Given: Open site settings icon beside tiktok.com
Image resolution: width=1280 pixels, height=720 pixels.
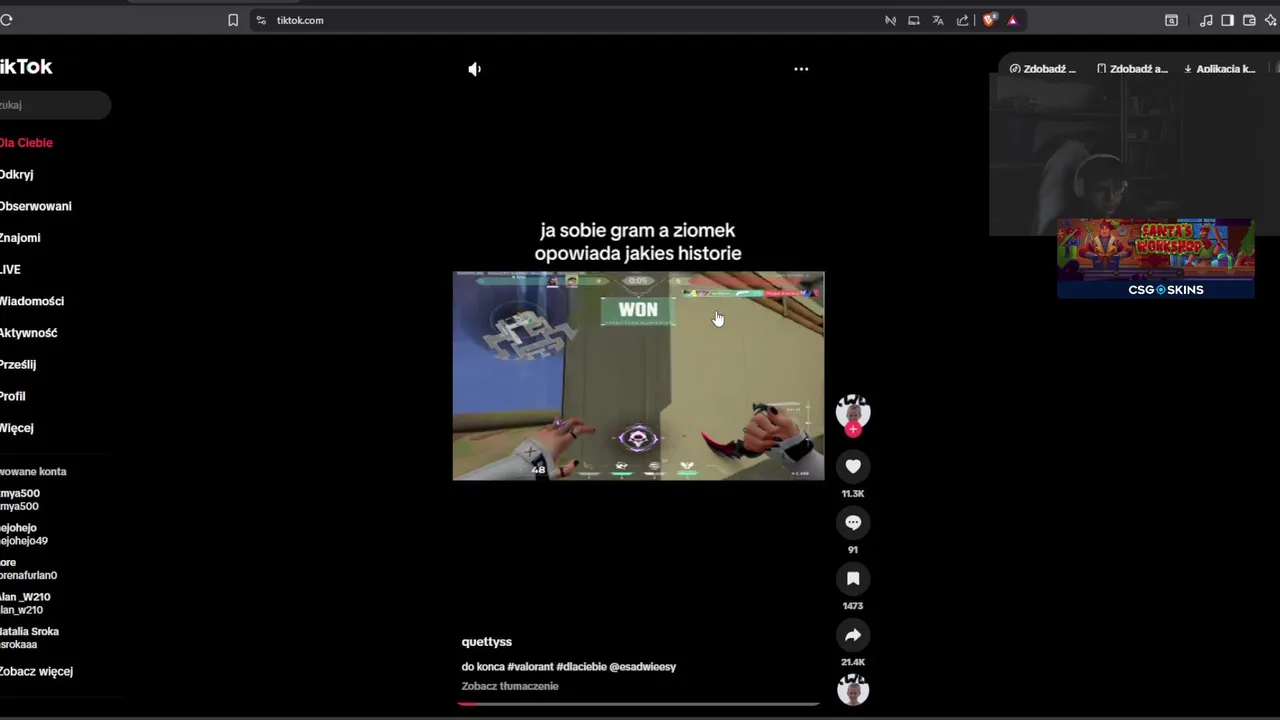Looking at the screenshot, I should tap(261, 20).
